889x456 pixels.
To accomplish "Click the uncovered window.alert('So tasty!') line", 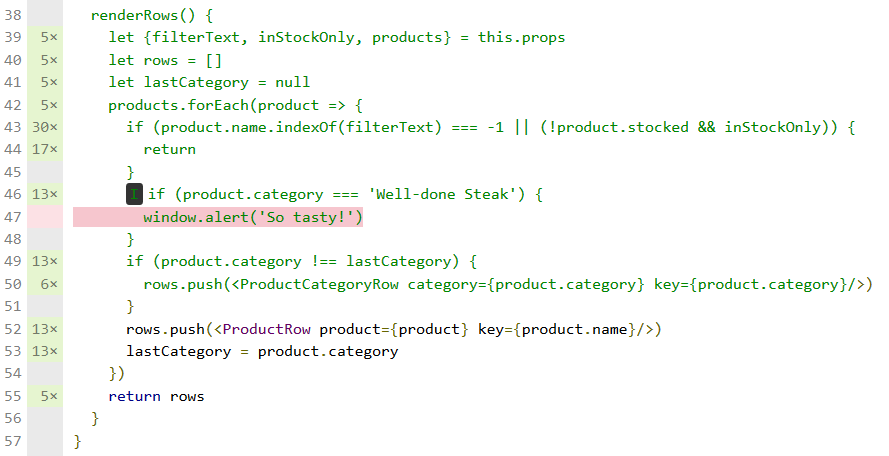I will coord(252,217).
